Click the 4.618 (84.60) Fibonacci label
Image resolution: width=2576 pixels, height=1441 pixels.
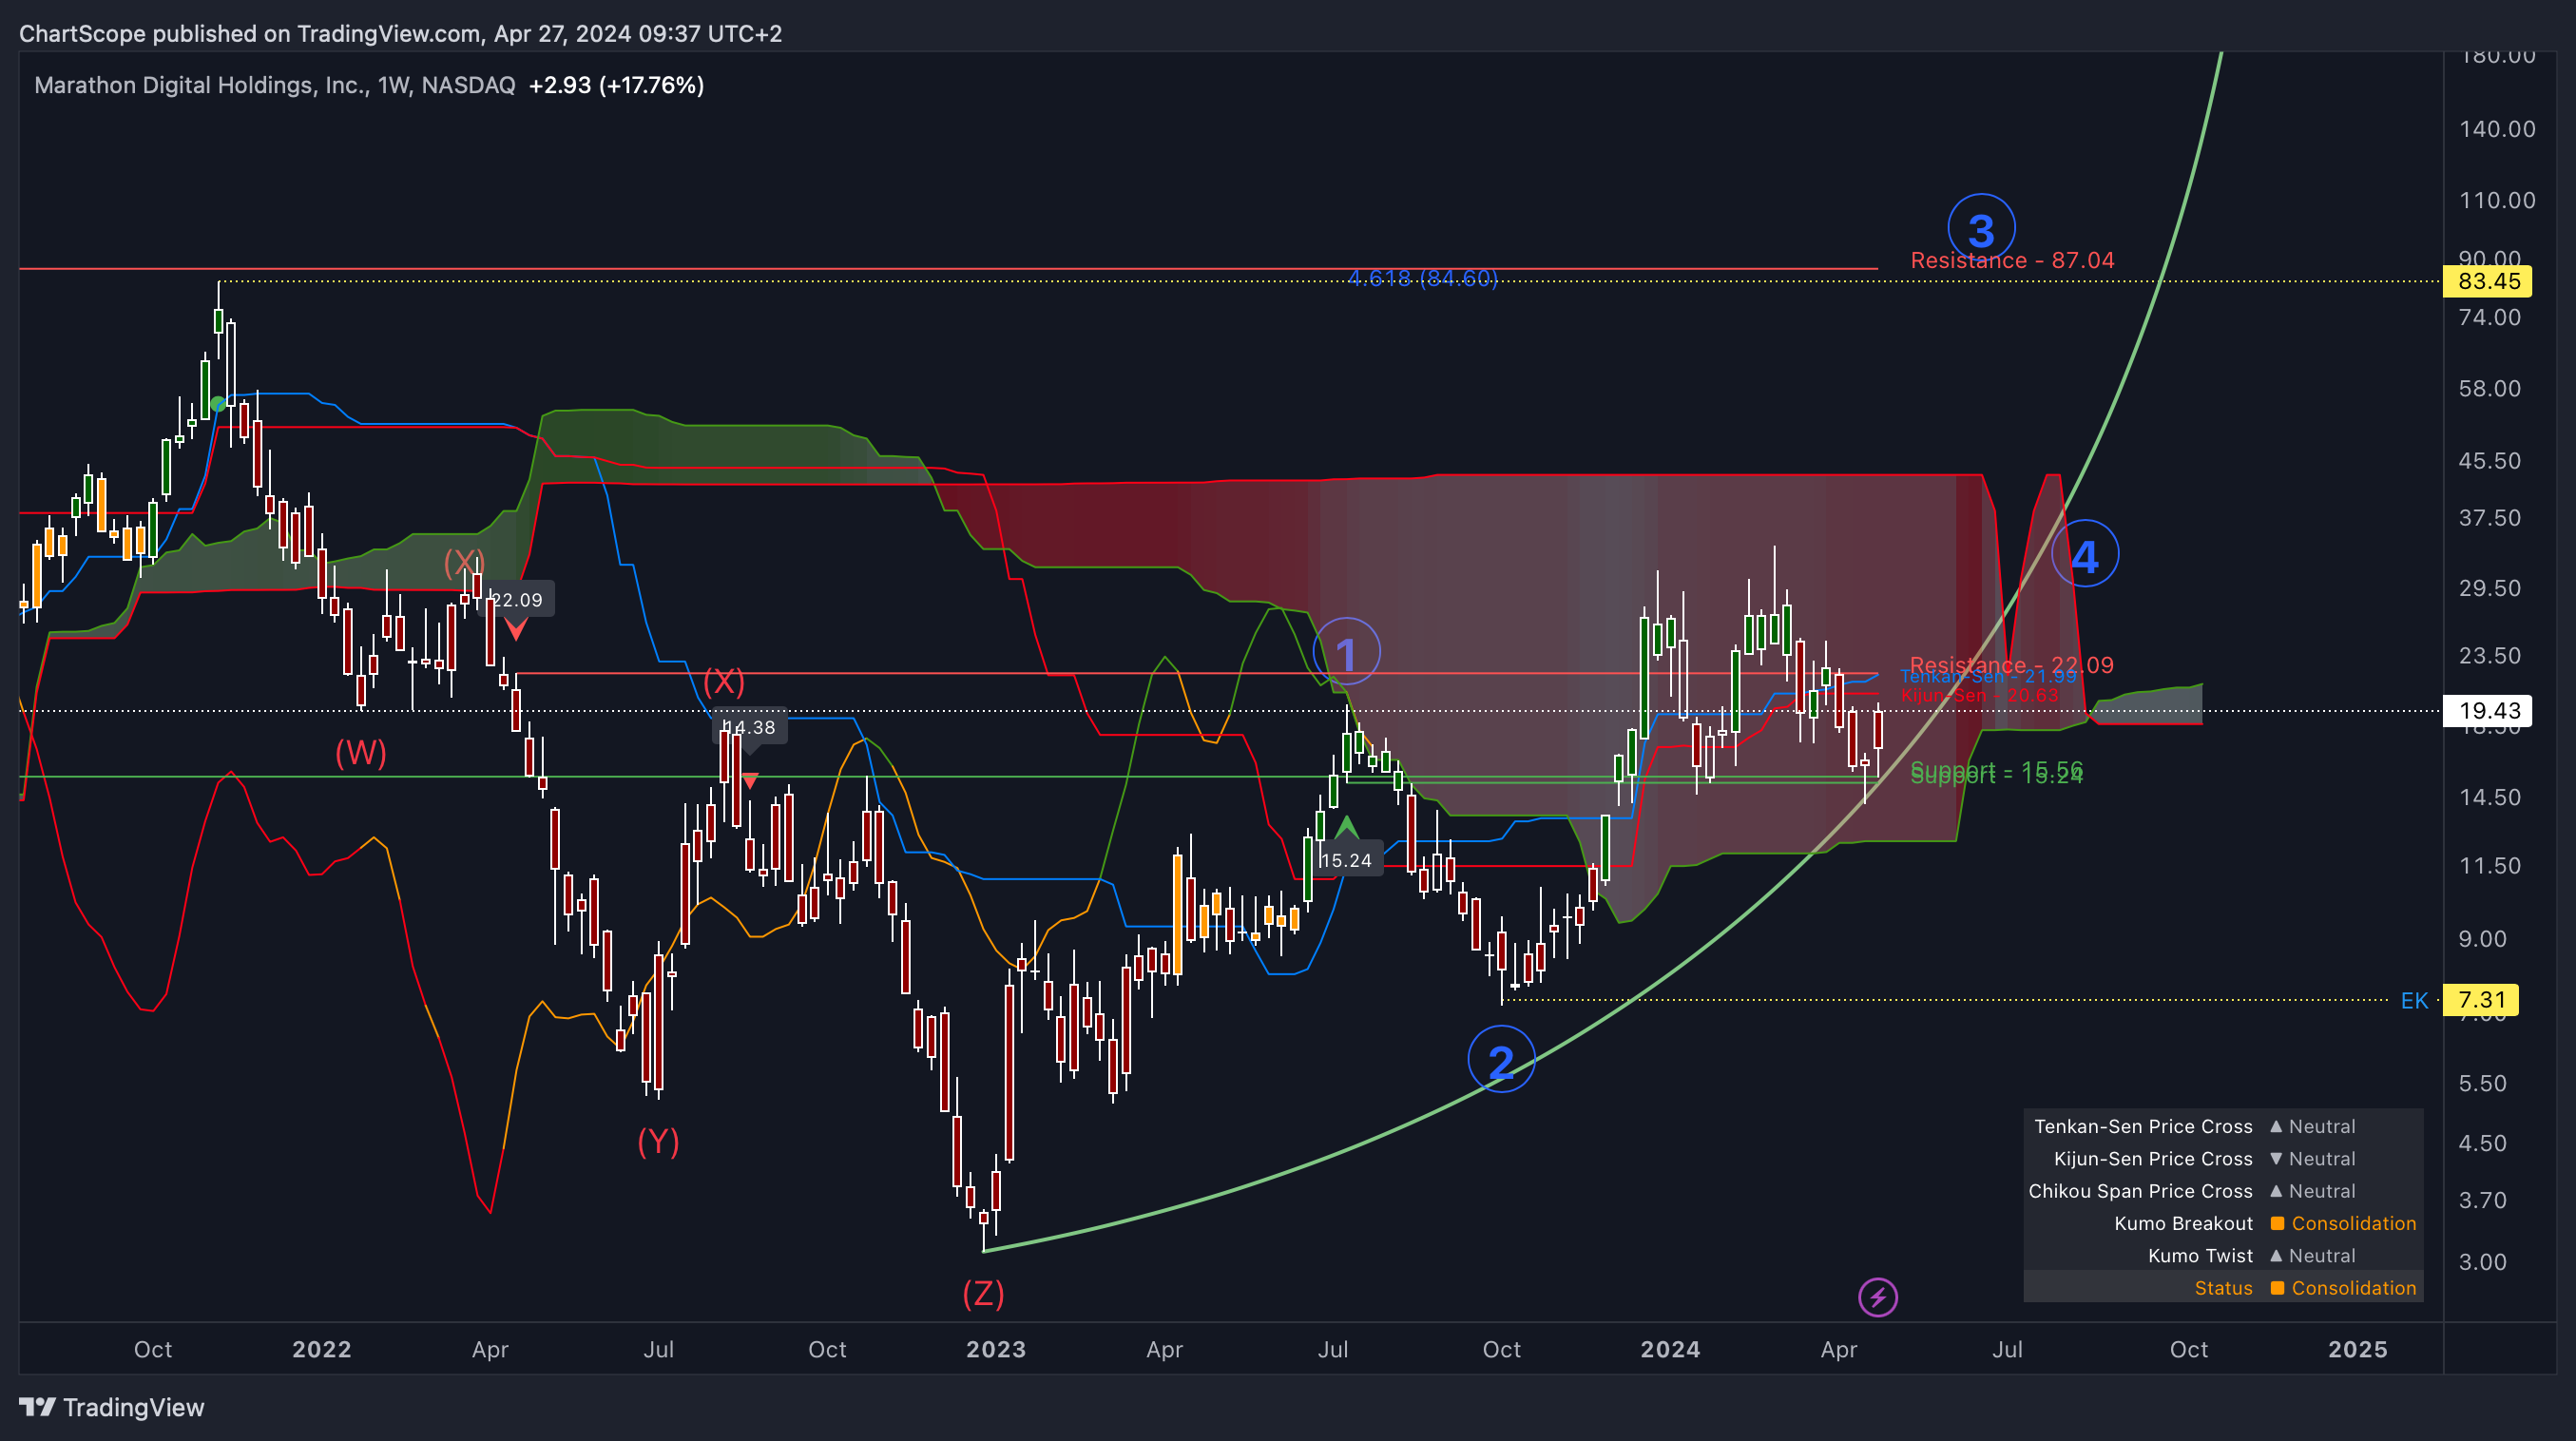(1422, 278)
